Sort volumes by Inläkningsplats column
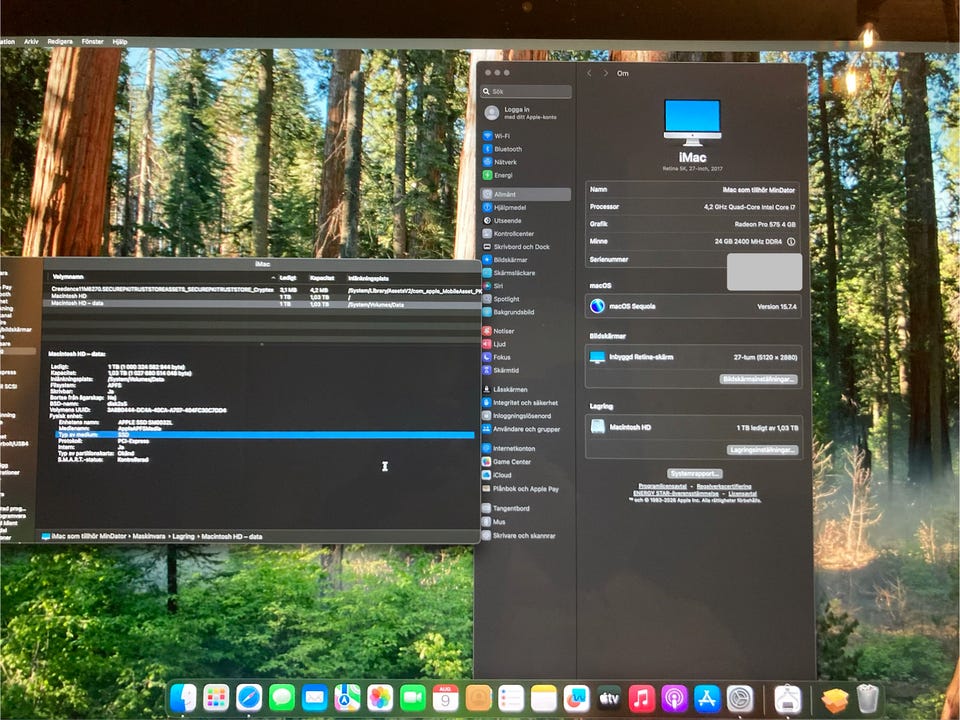The image size is (960, 720). (368, 278)
